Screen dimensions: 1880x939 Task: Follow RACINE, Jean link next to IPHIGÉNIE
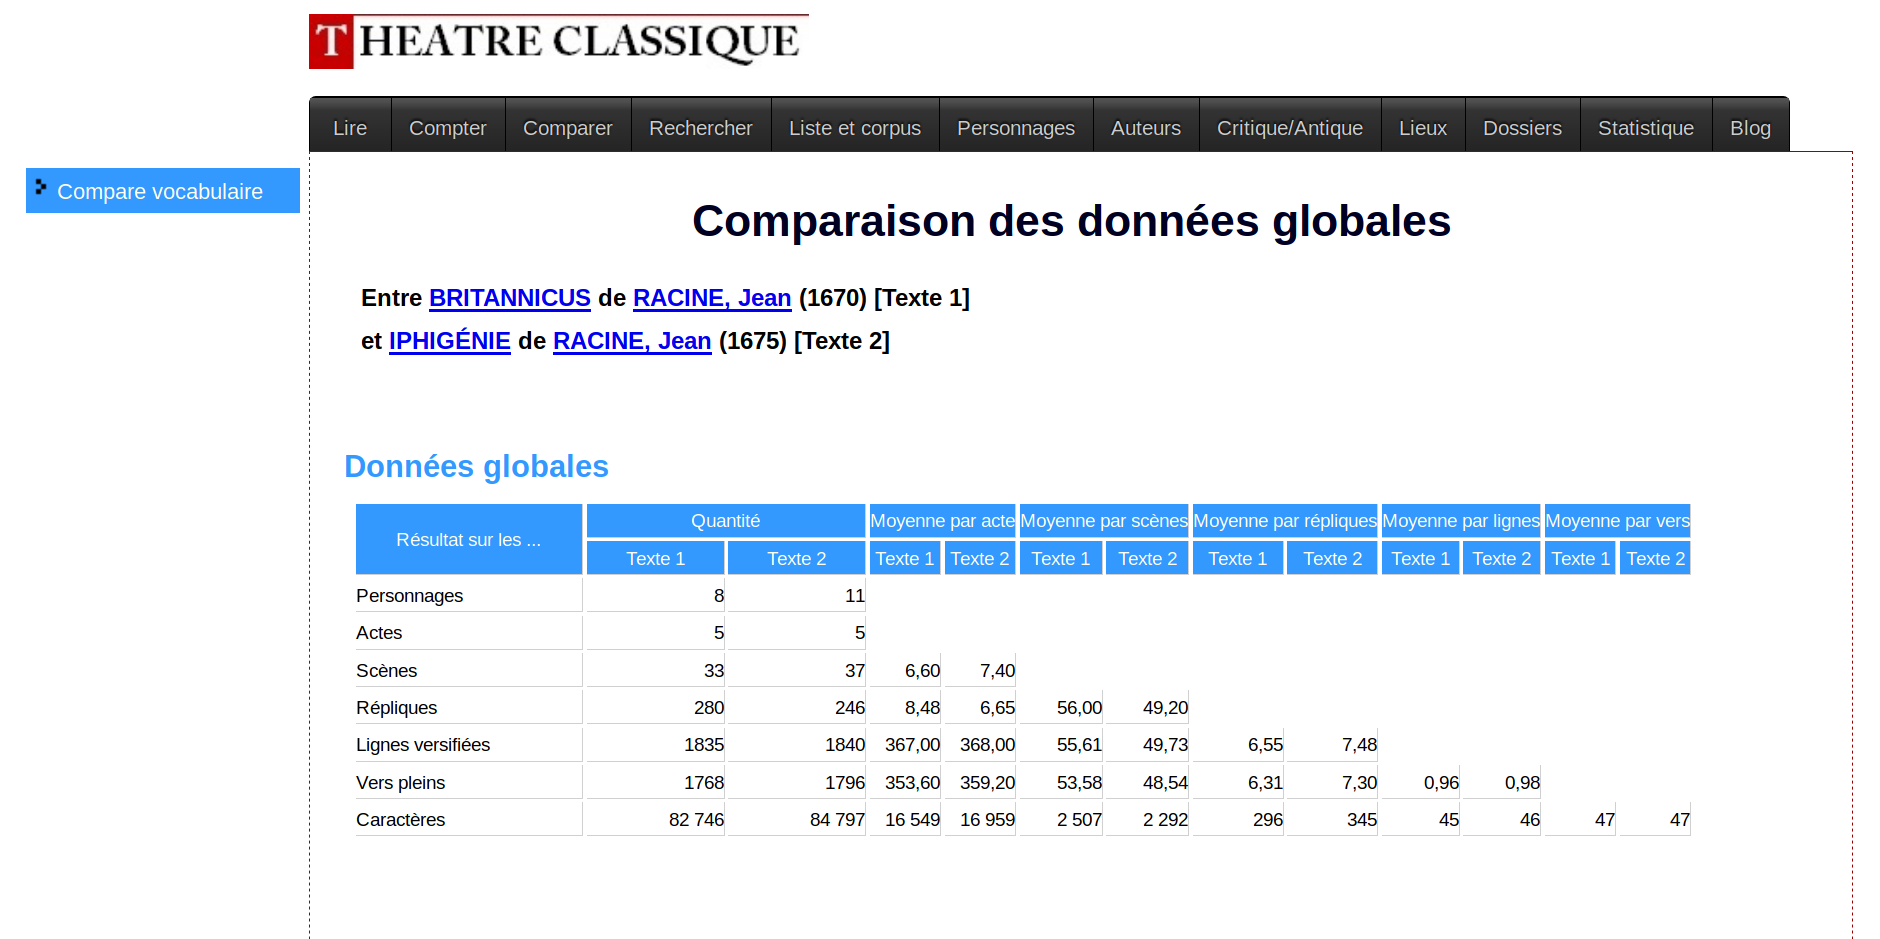[x=632, y=341]
